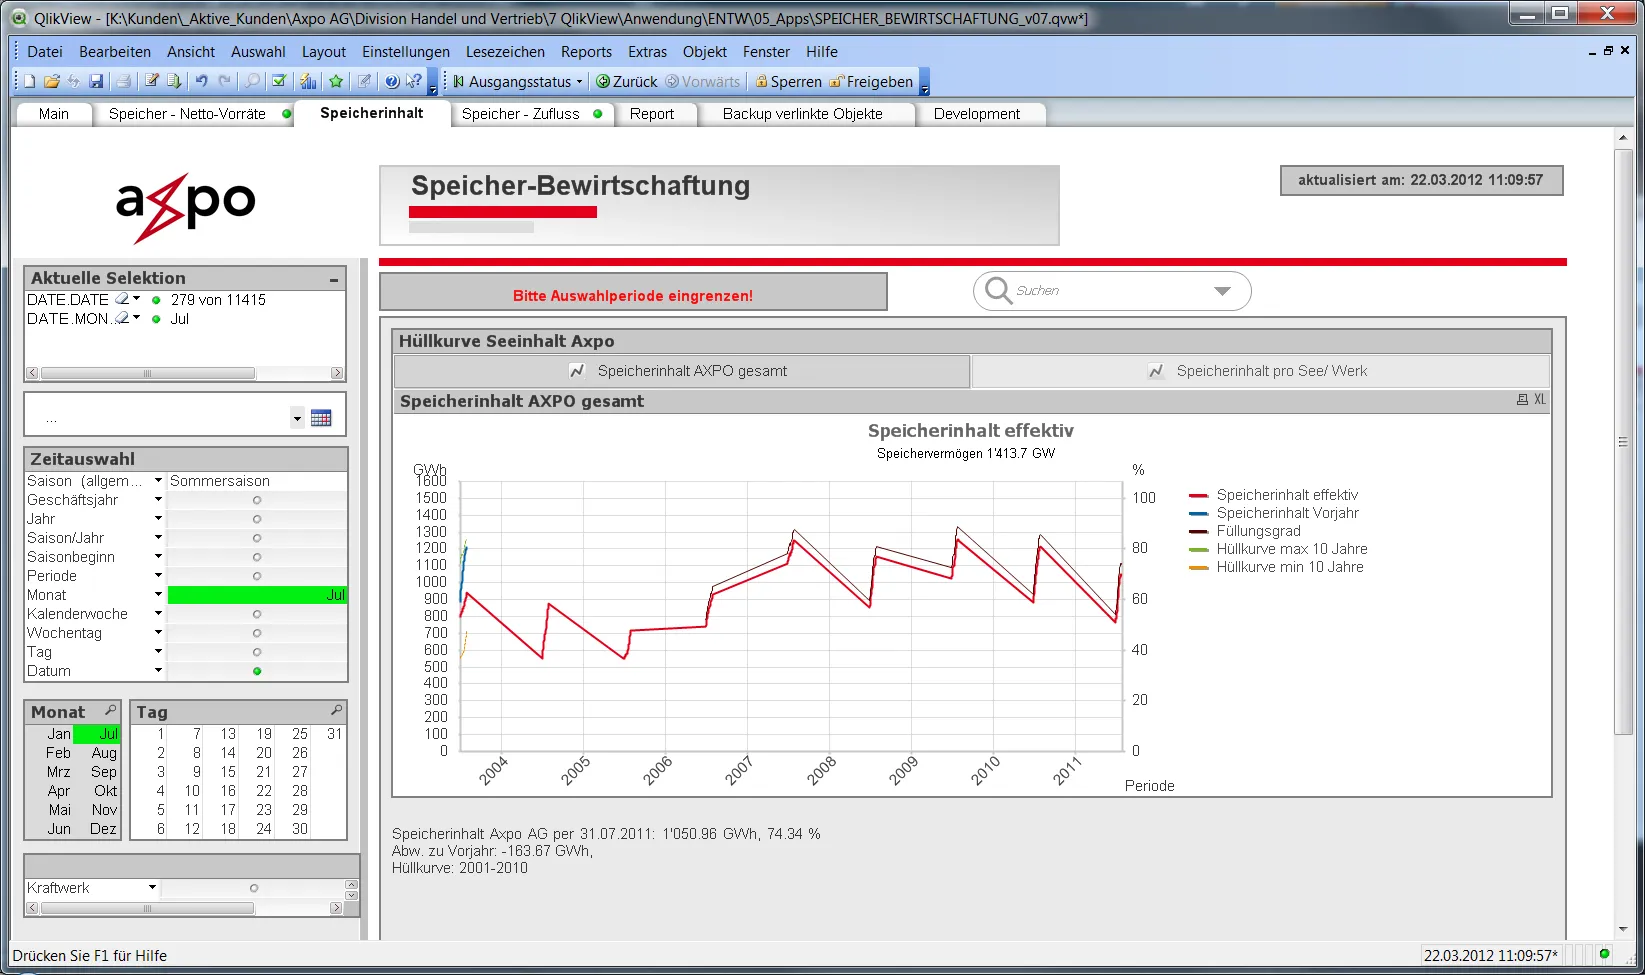
Task: Save the document with the floppy icon
Action: click(97, 81)
